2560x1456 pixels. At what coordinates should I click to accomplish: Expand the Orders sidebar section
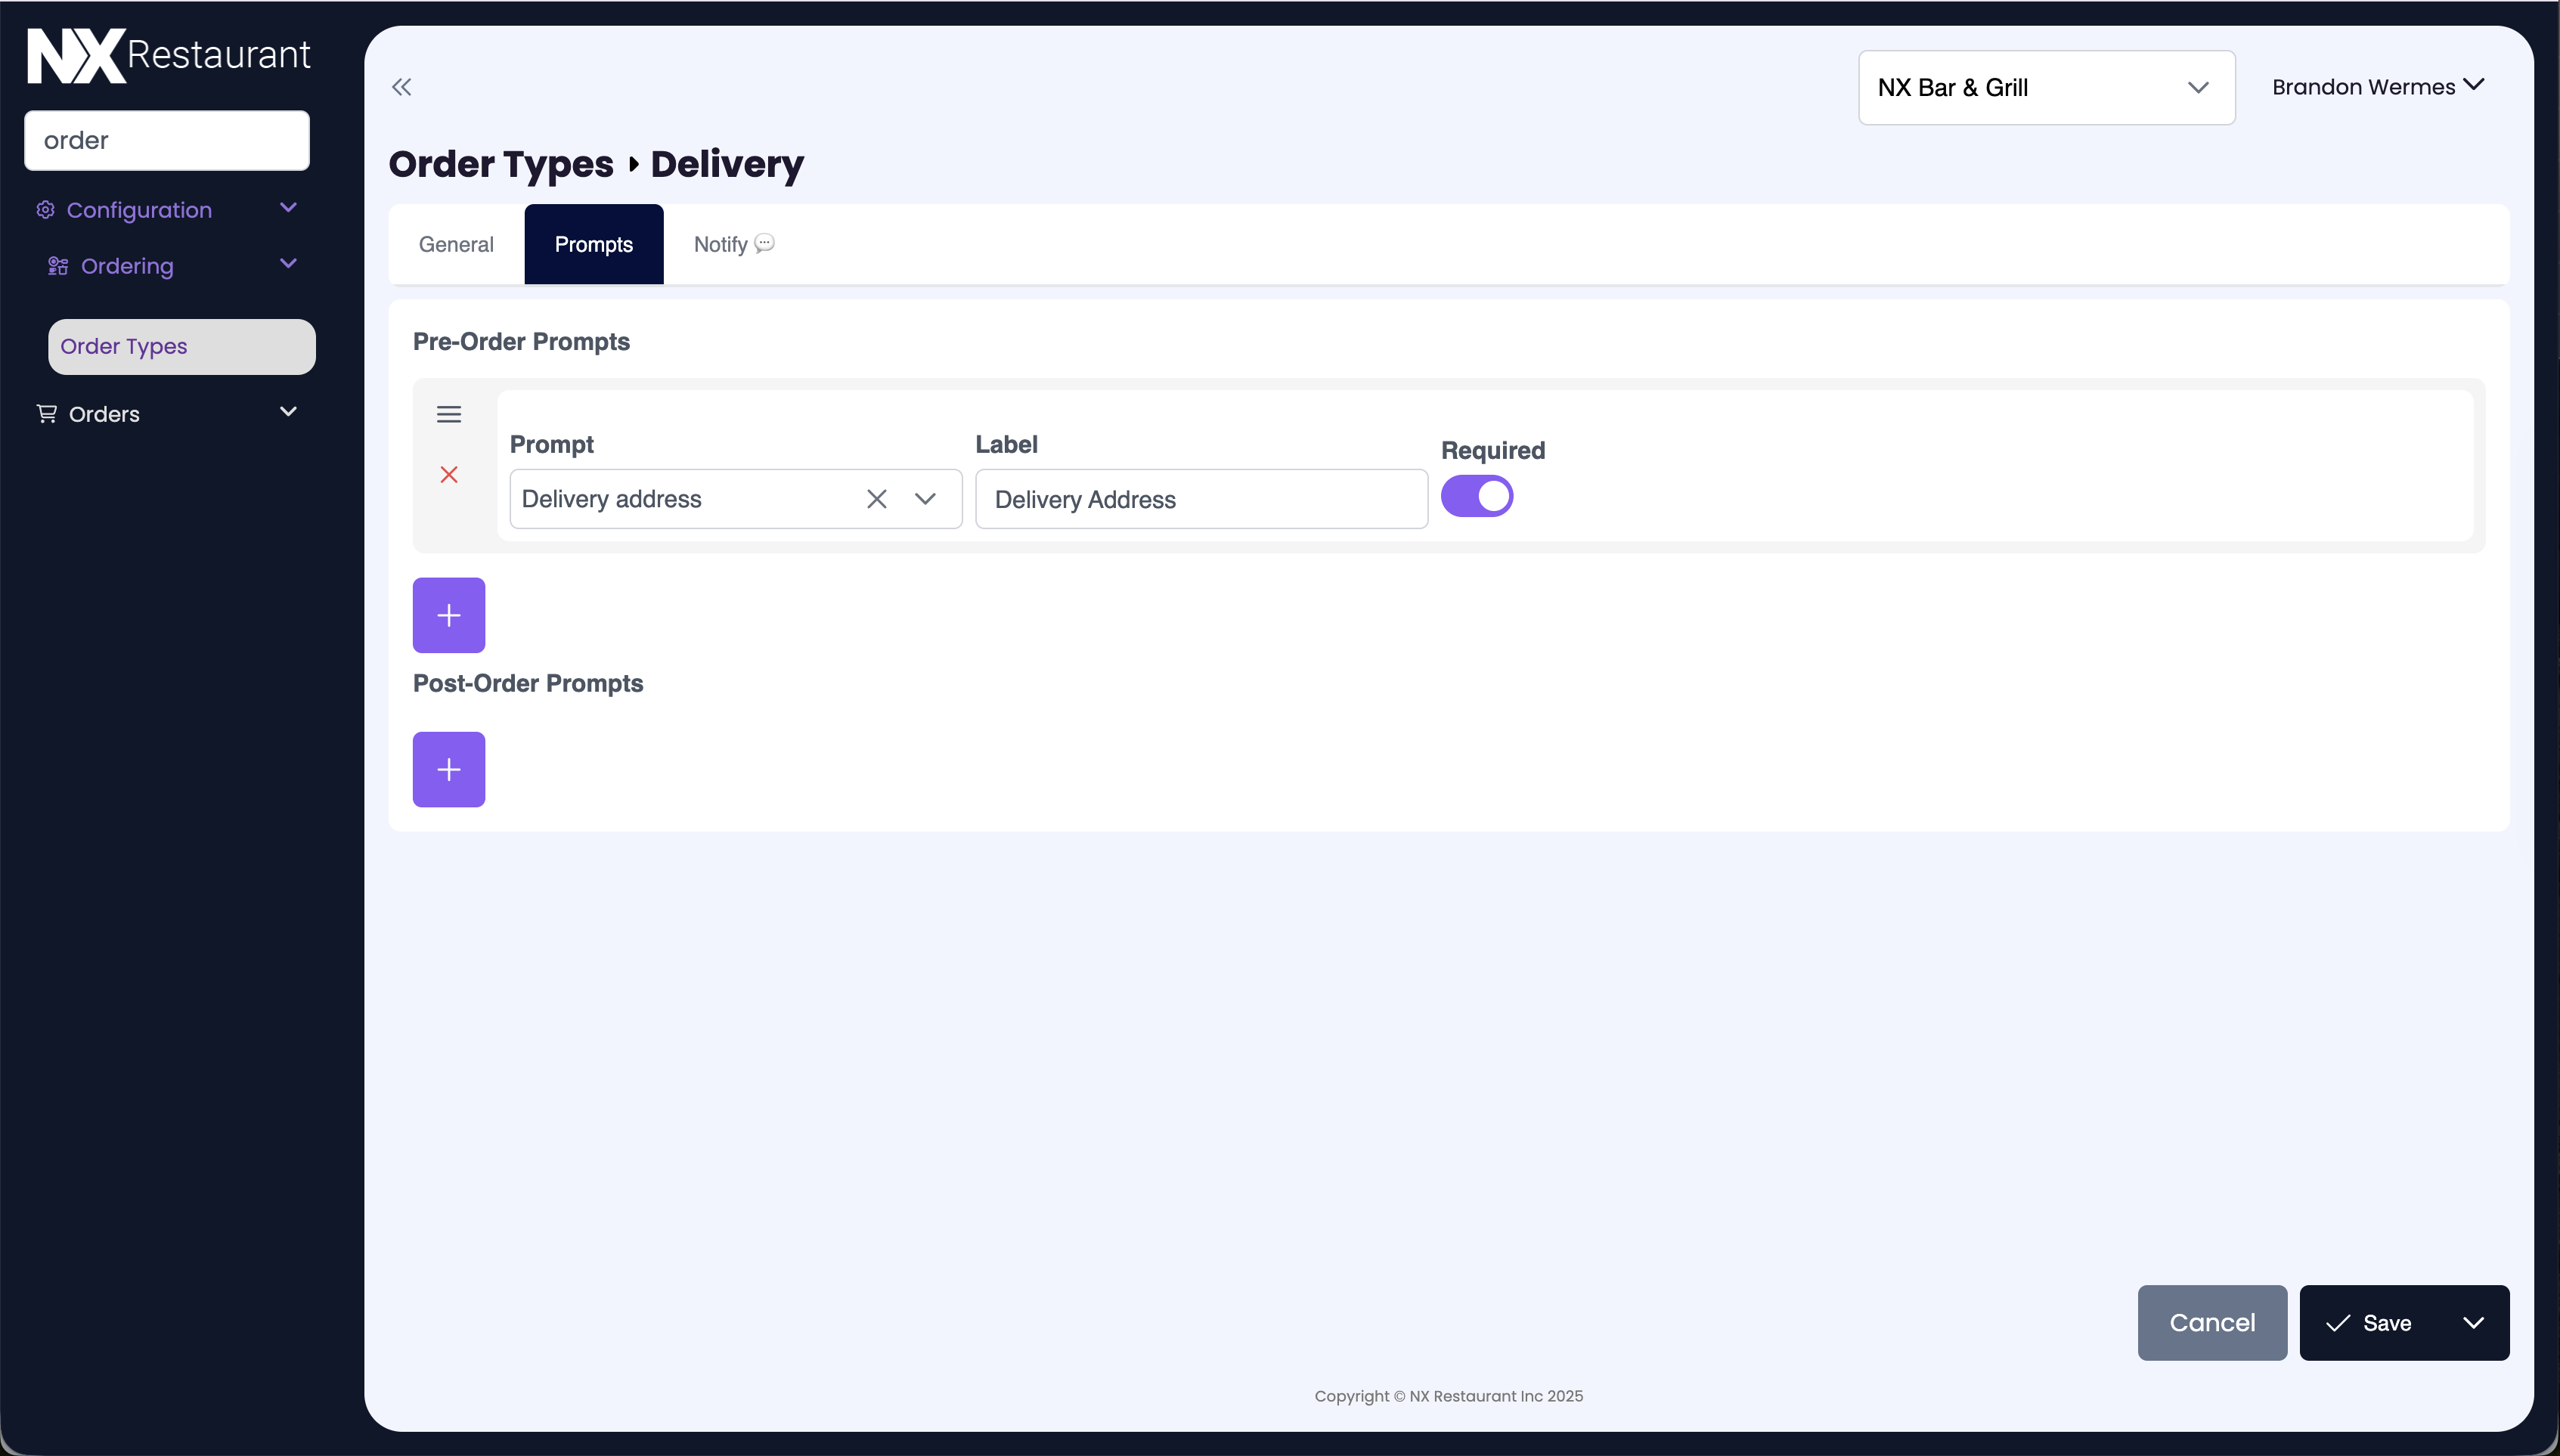[x=288, y=412]
